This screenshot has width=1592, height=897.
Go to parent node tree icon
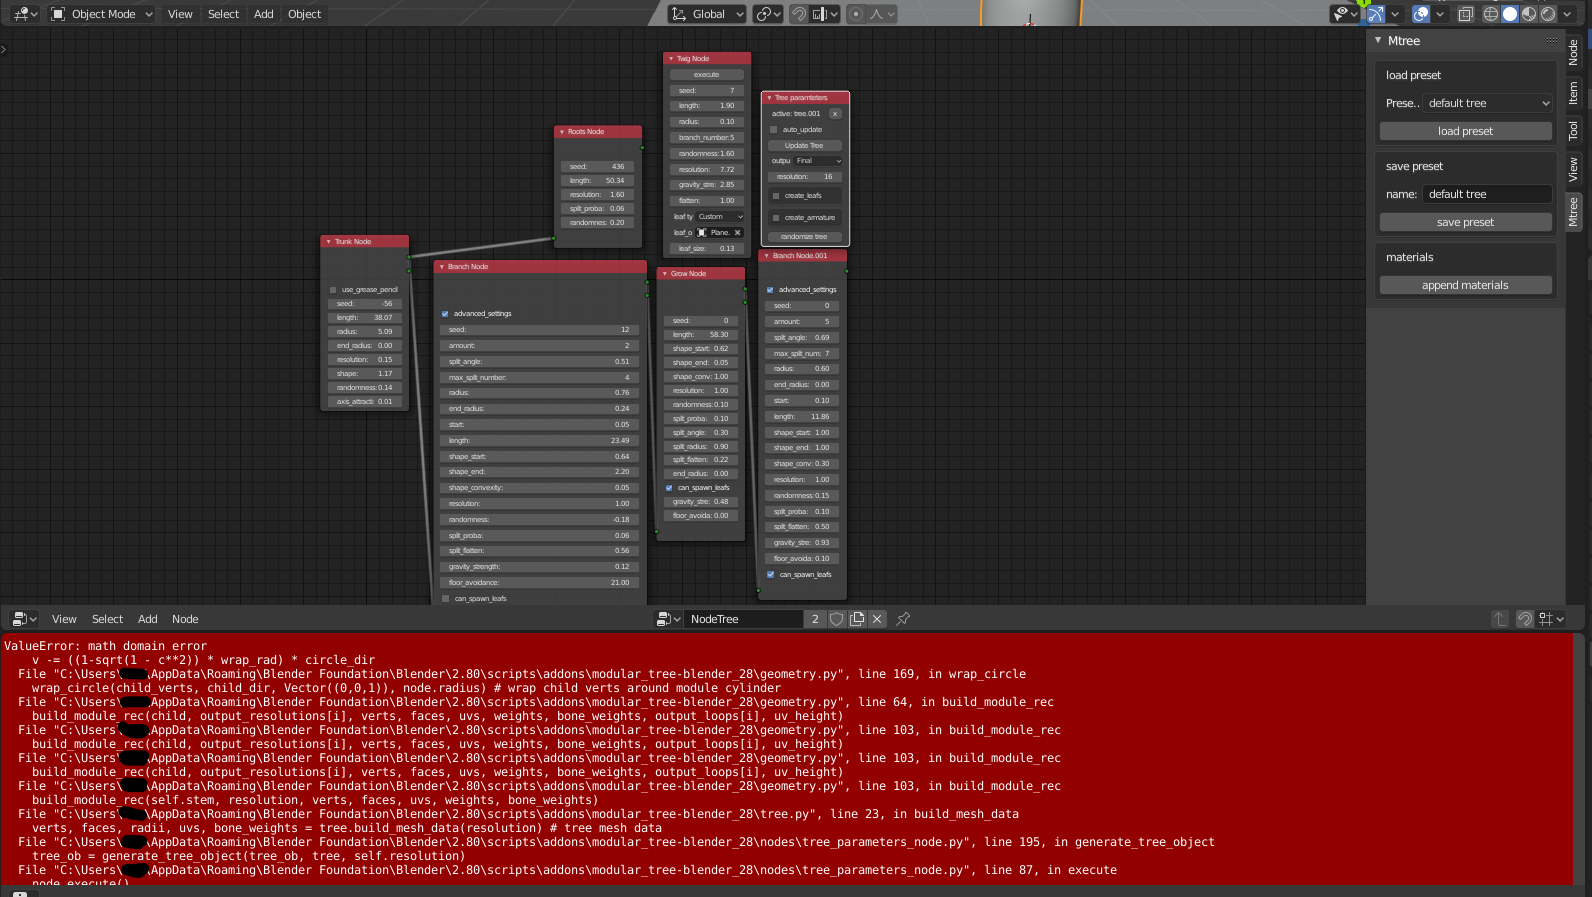point(1499,619)
